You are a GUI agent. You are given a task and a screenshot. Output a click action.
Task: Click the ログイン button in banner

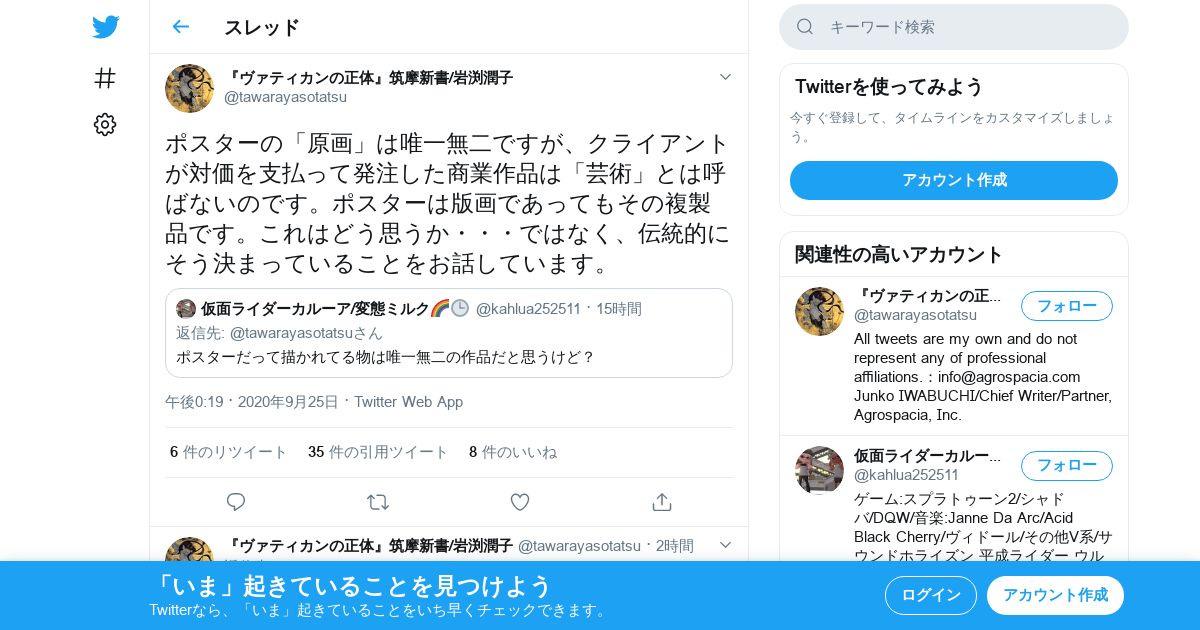[x=931, y=595]
